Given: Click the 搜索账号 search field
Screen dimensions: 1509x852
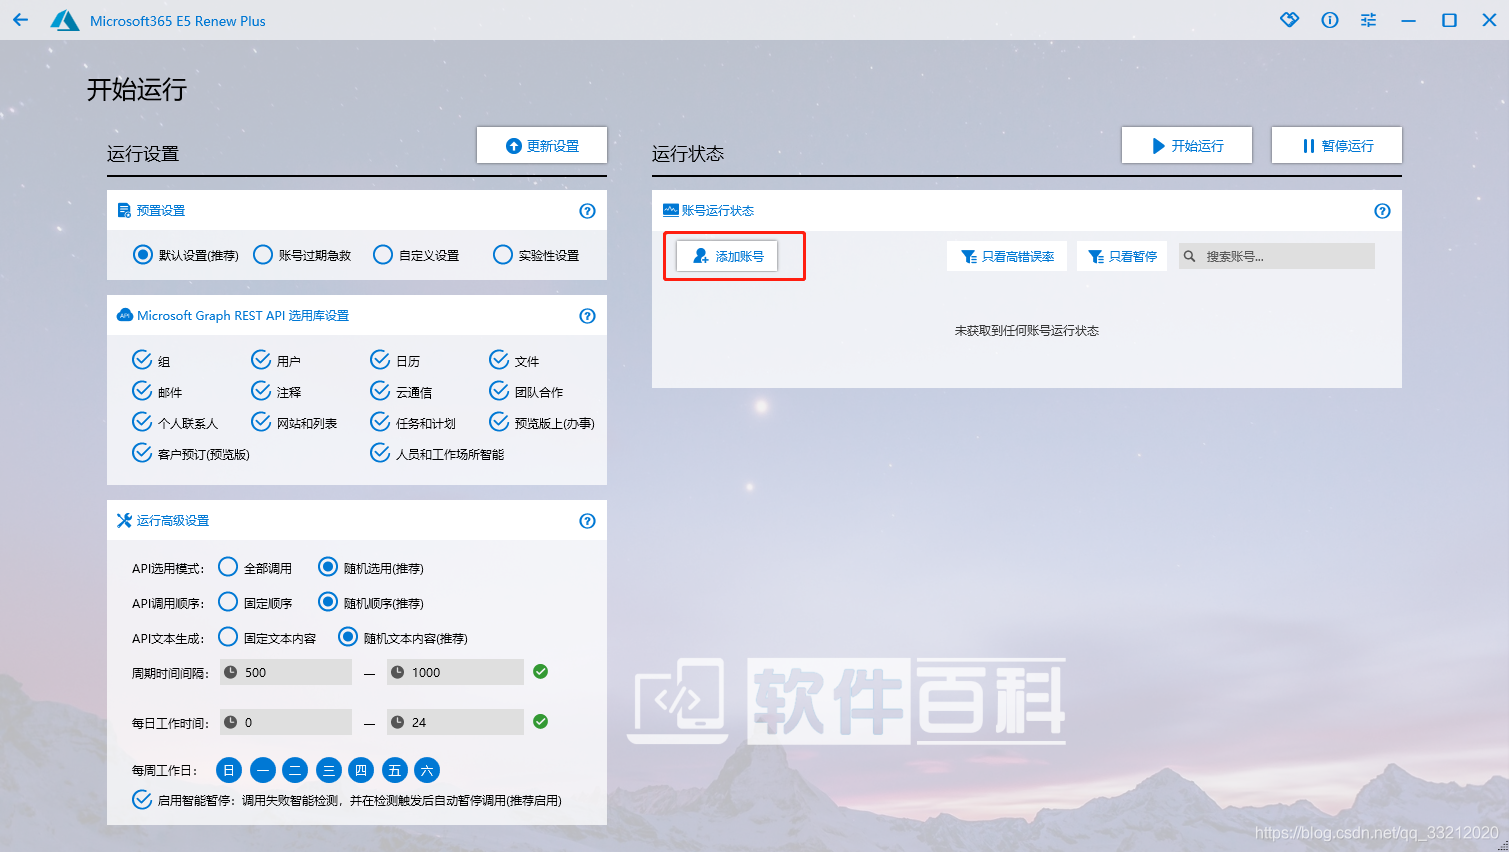Looking at the screenshot, I should (x=1285, y=257).
